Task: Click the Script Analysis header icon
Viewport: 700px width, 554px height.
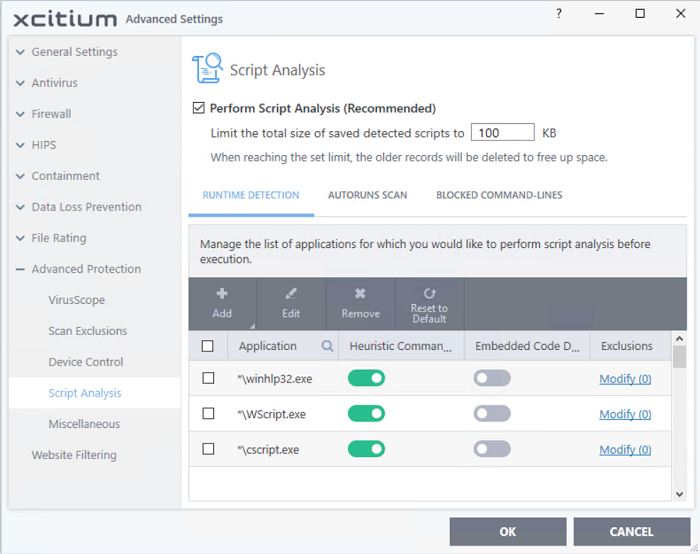Action: click(207, 68)
